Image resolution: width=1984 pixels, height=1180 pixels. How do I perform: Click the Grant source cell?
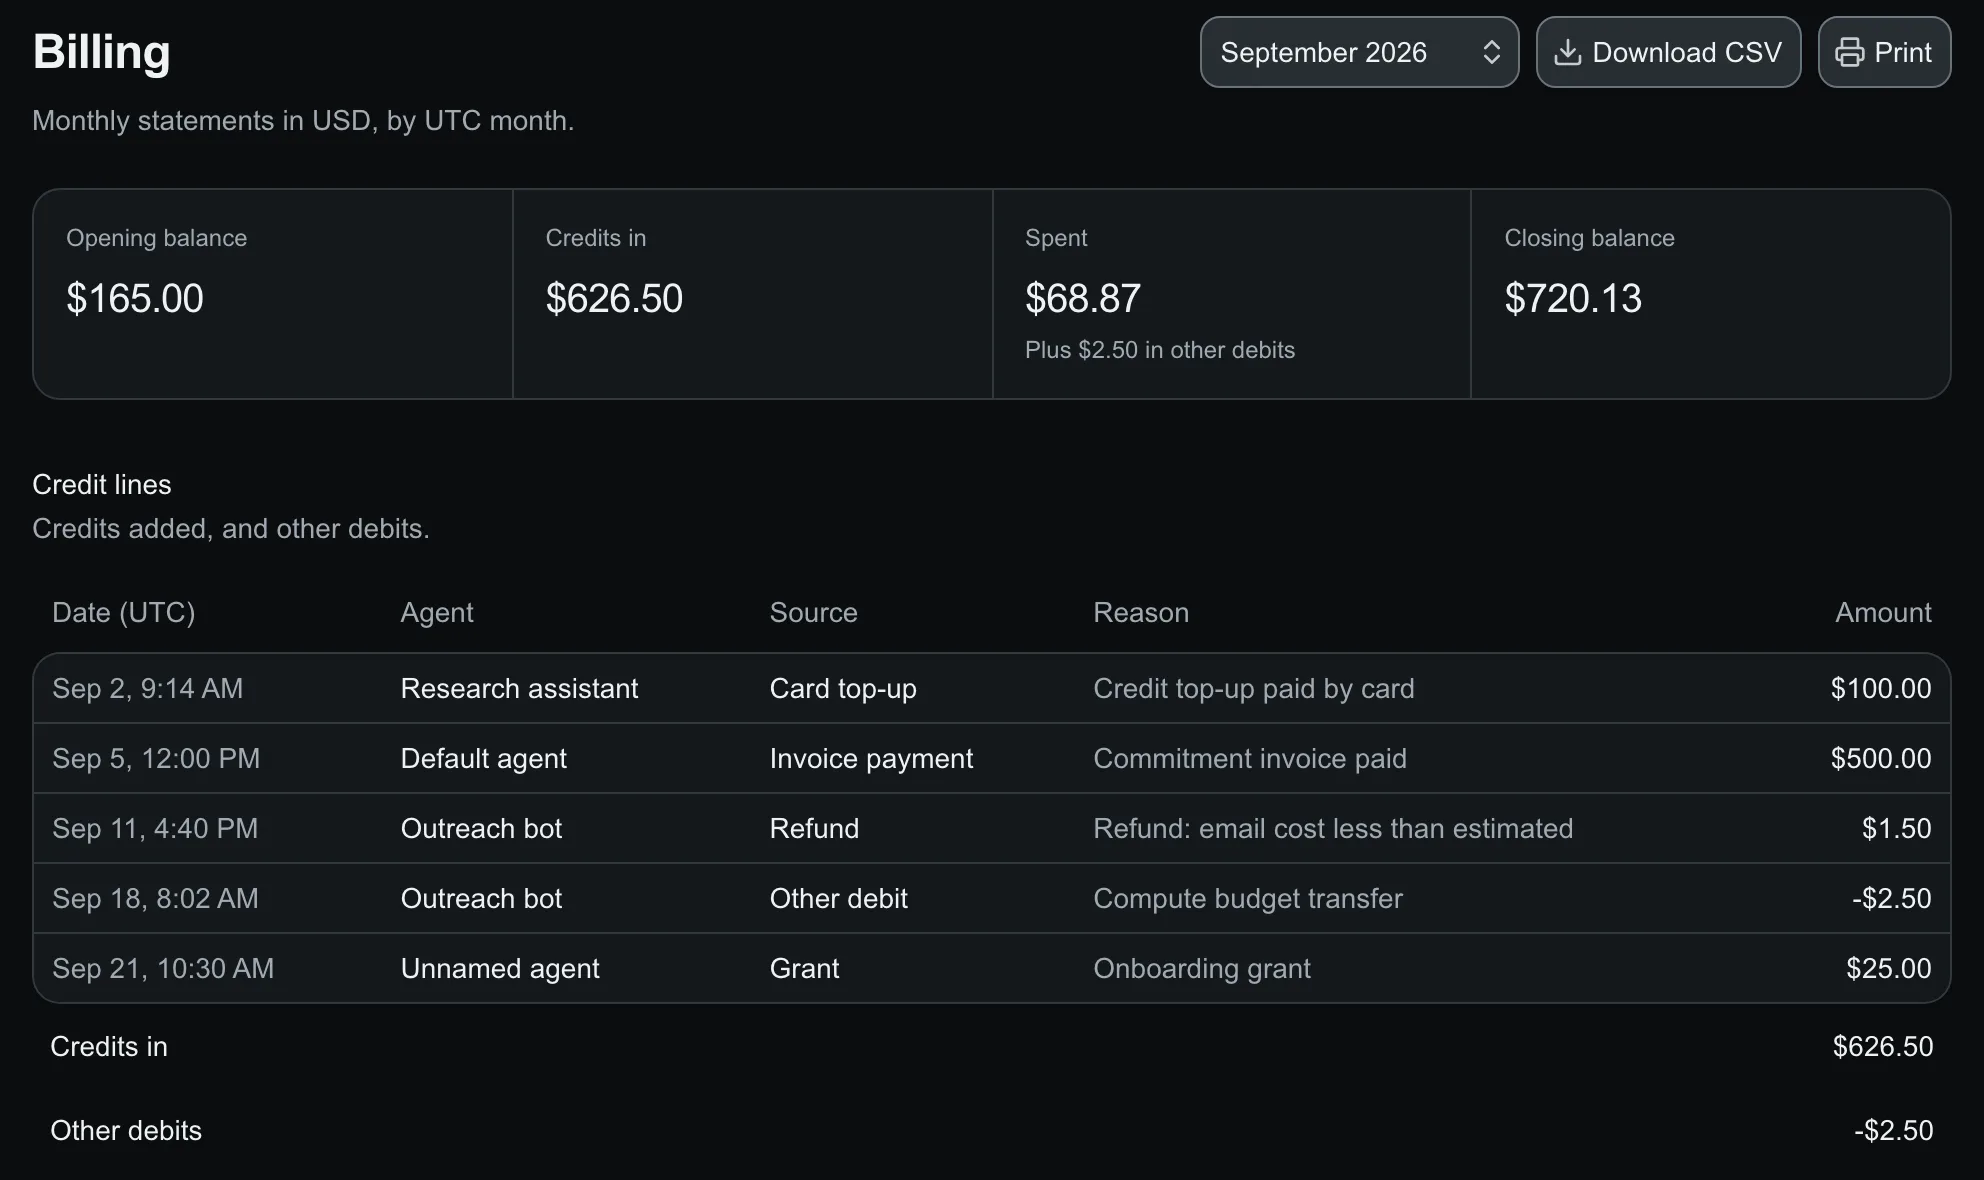tap(804, 968)
